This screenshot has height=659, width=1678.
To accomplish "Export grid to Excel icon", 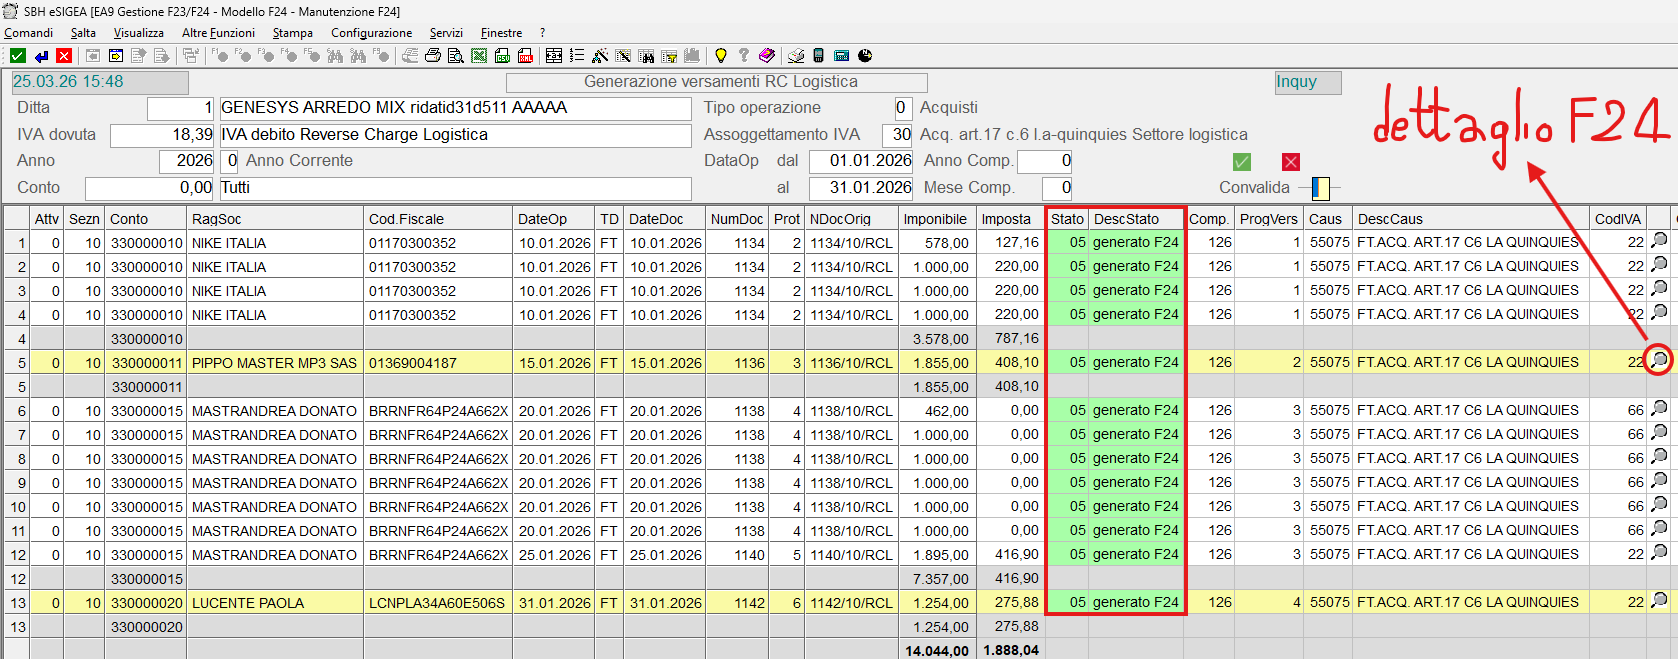I will pos(479,56).
